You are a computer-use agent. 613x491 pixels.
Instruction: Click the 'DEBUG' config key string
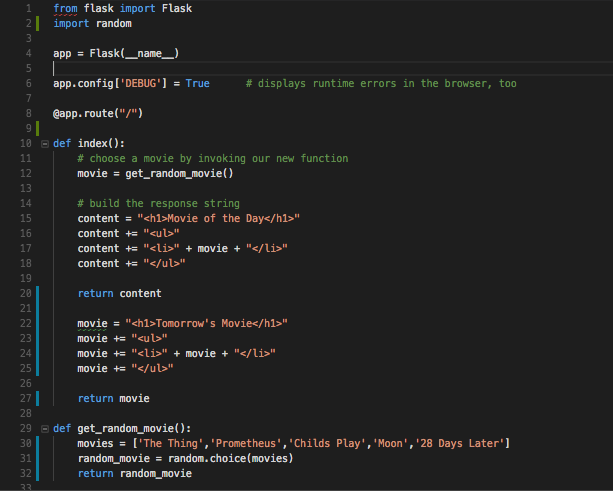click(x=140, y=83)
